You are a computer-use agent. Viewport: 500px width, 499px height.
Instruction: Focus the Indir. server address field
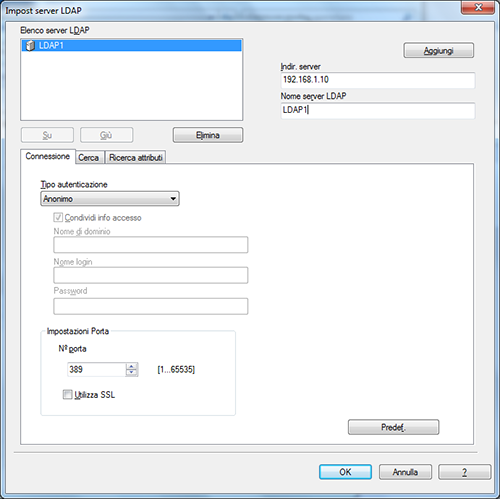[378, 80]
